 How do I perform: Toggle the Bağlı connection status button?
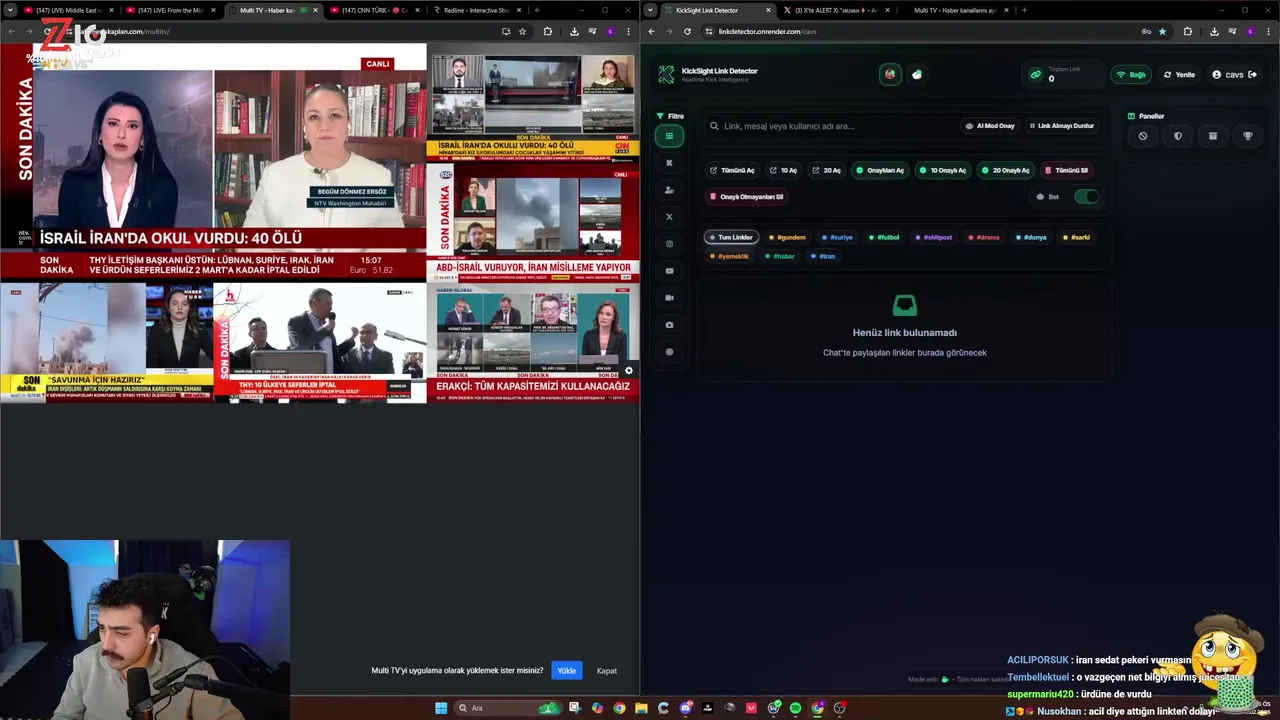click(x=1131, y=75)
